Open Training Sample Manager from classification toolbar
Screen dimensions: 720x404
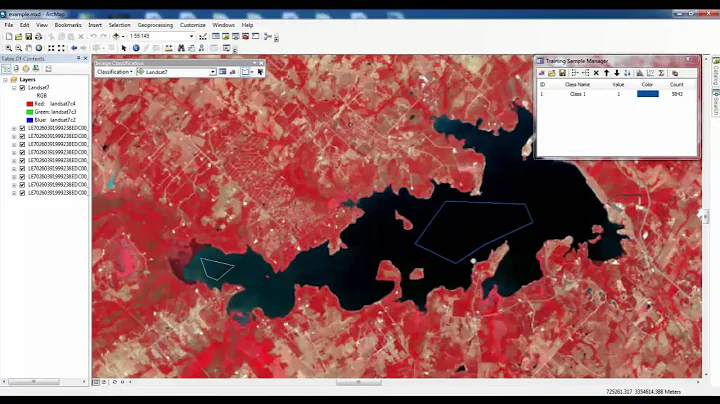pos(223,72)
